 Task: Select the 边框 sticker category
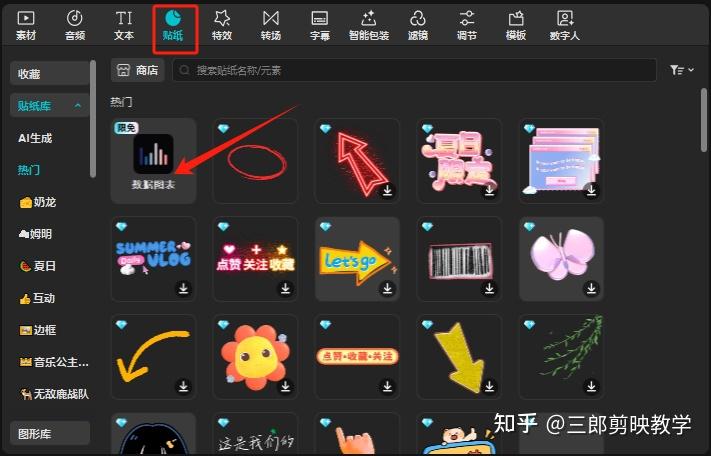point(38,330)
